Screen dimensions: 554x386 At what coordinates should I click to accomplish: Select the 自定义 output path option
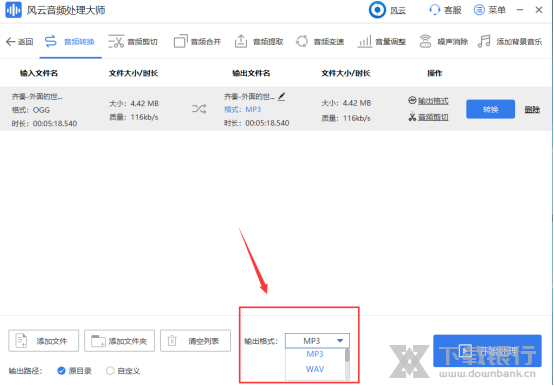coord(123,371)
